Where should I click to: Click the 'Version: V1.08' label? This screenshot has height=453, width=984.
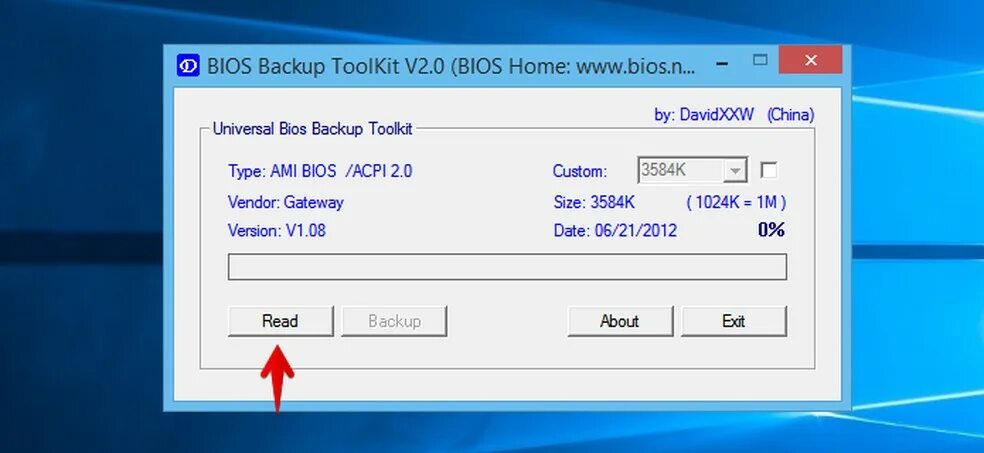[x=277, y=231]
